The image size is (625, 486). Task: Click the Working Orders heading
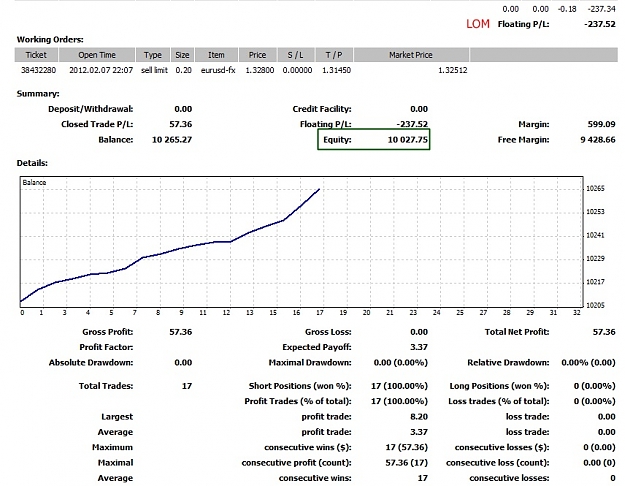(x=50, y=39)
